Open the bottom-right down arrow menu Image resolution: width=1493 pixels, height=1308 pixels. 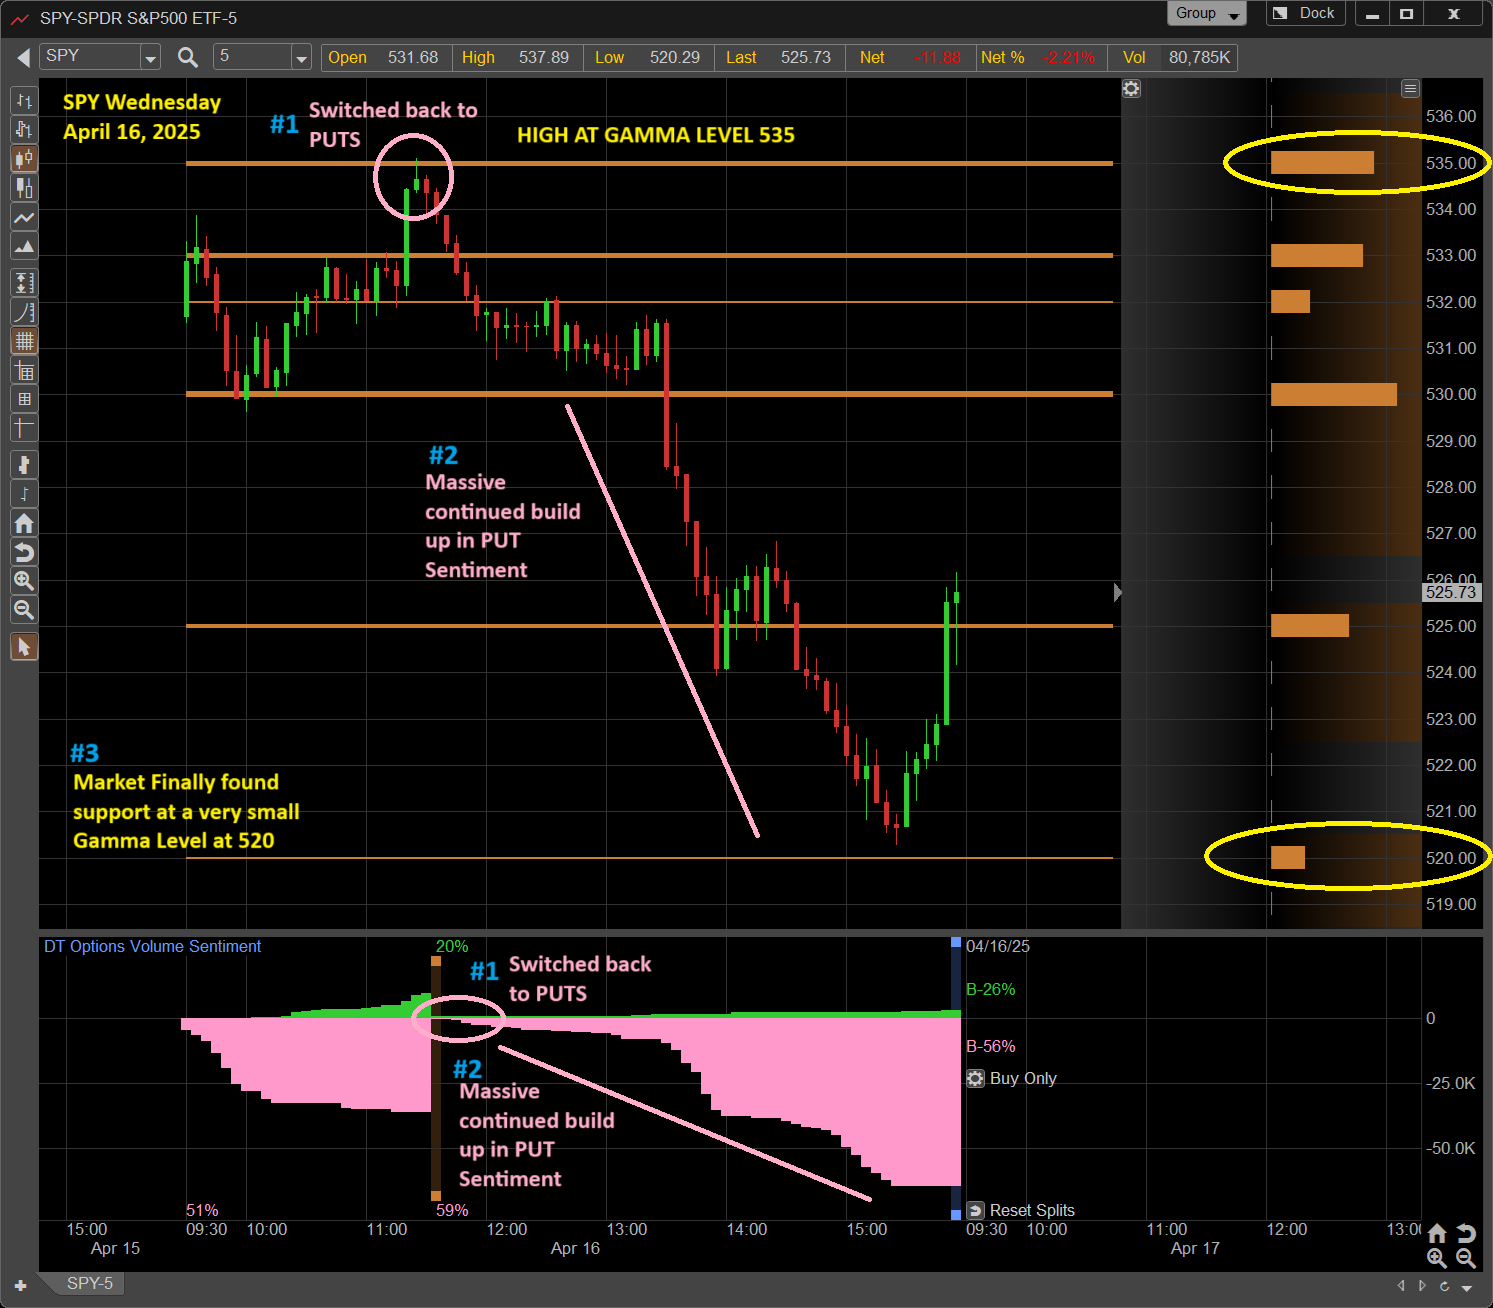pos(1467,1288)
